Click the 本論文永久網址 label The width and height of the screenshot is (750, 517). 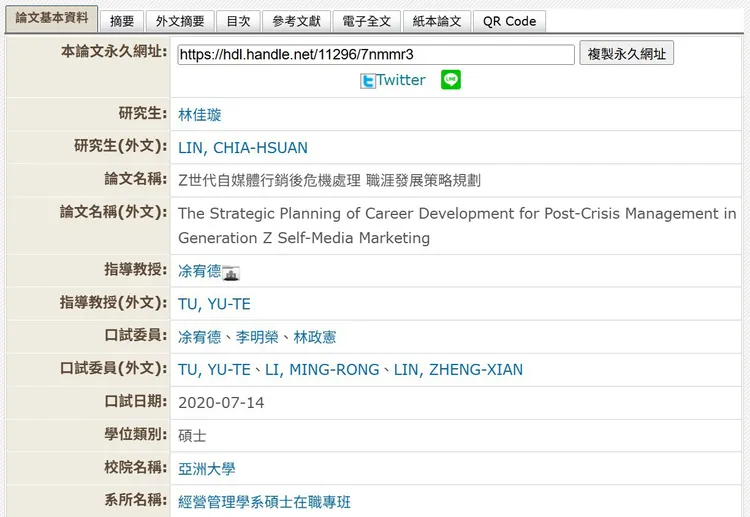pos(114,51)
